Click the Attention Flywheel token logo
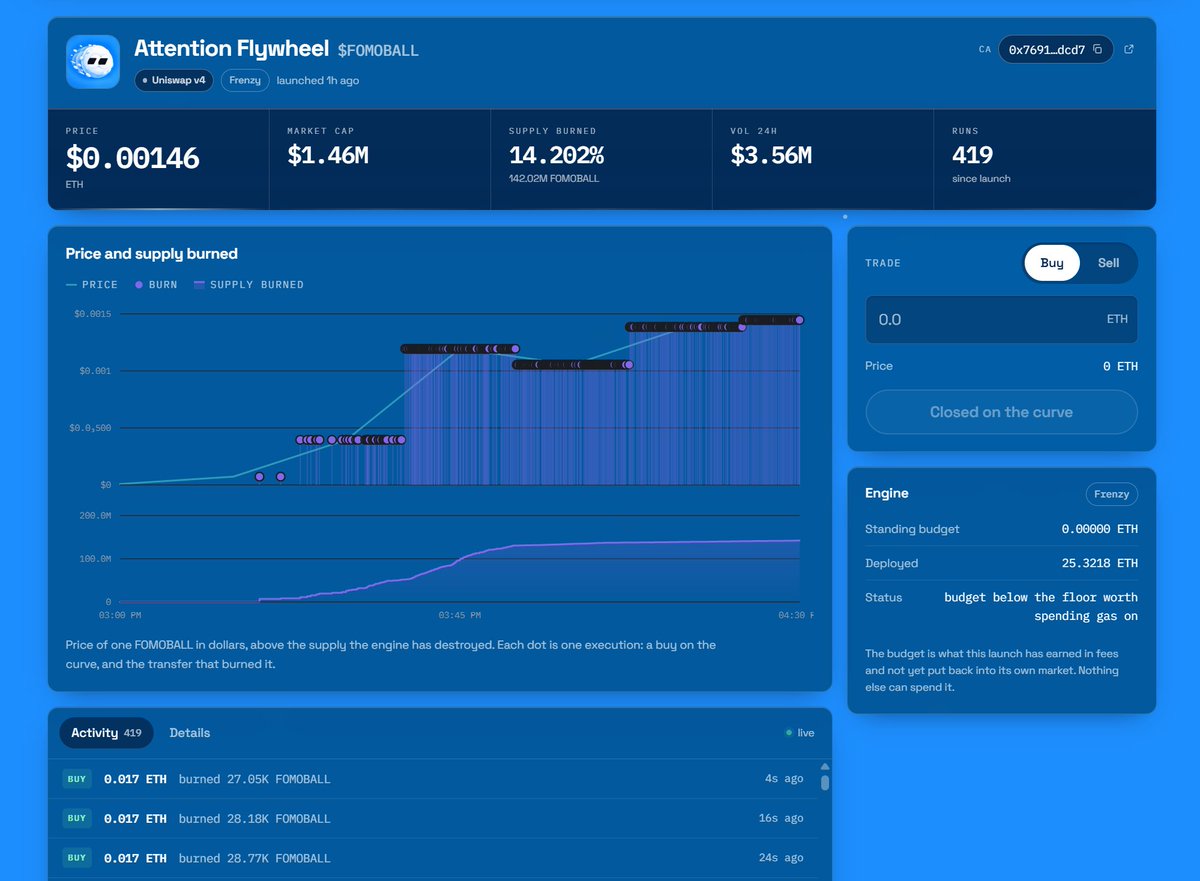The image size is (1200, 881). [x=93, y=62]
